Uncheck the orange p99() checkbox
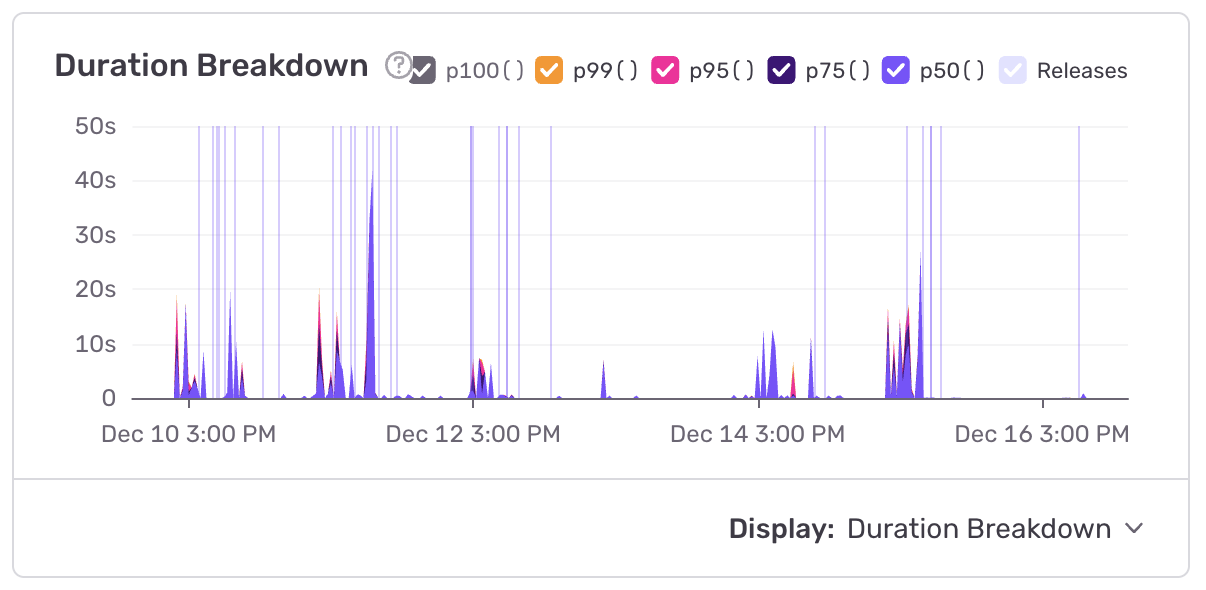 (x=548, y=70)
